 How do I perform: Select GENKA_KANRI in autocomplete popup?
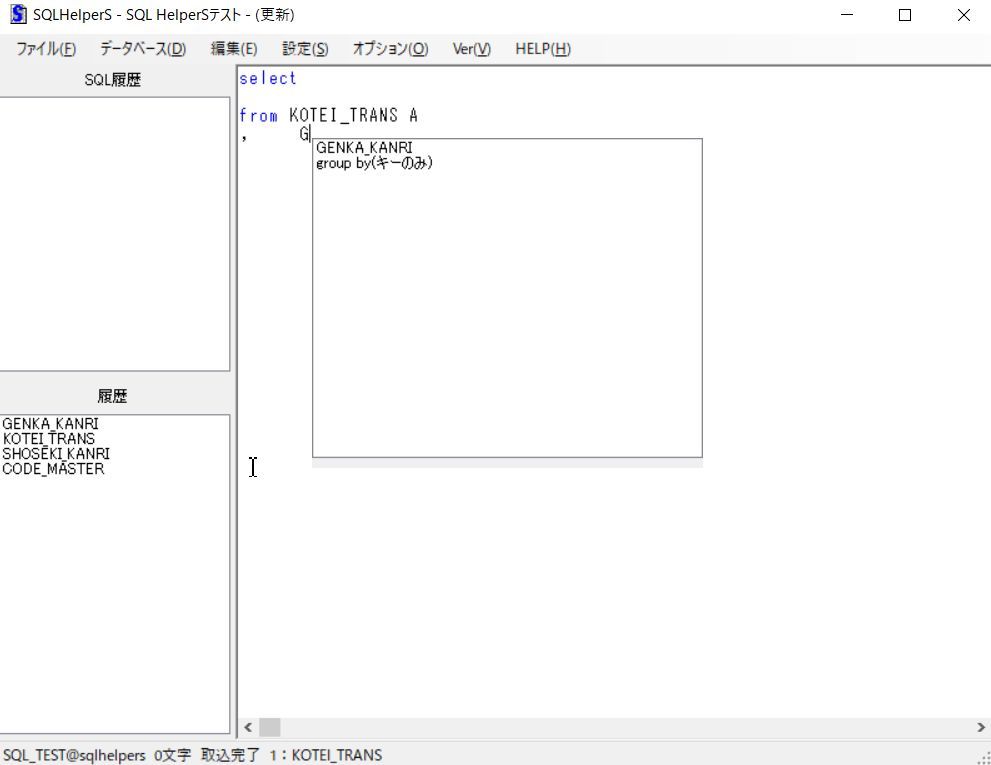tap(364, 147)
